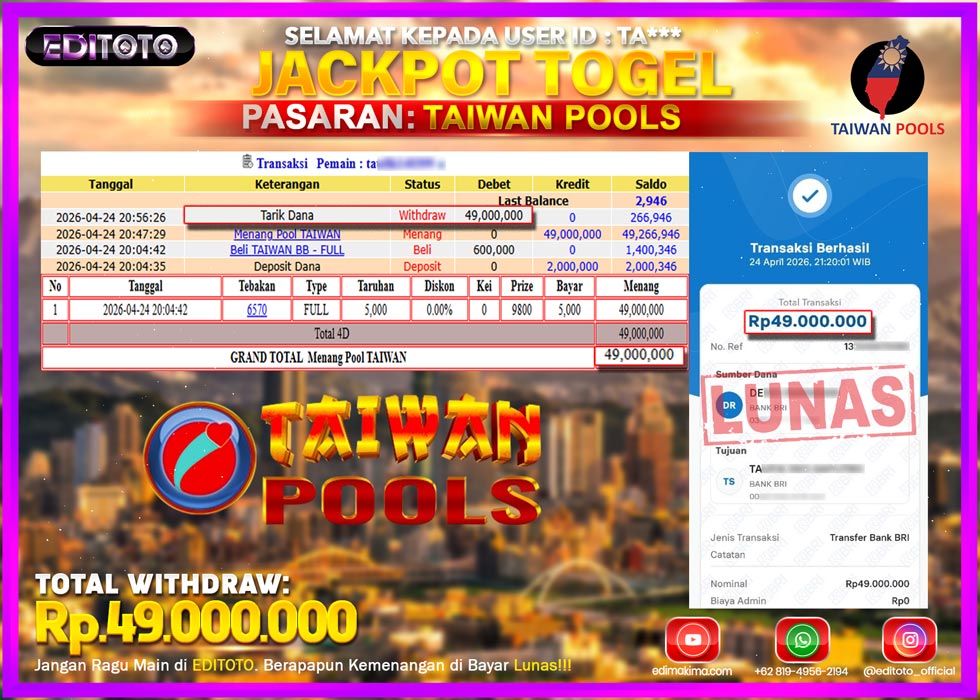Click the +62 819-4956-2194 phone number
Image resolution: width=980 pixels, height=700 pixels.
pos(802,671)
